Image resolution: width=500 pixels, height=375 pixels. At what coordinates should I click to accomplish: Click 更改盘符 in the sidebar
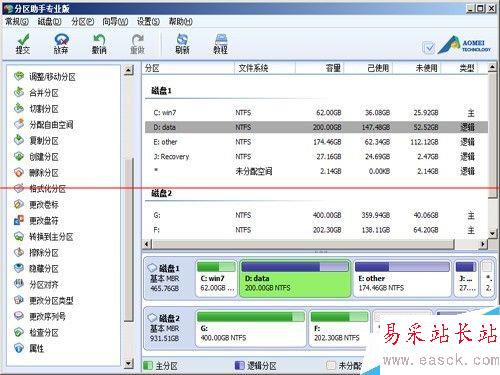point(36,221)
